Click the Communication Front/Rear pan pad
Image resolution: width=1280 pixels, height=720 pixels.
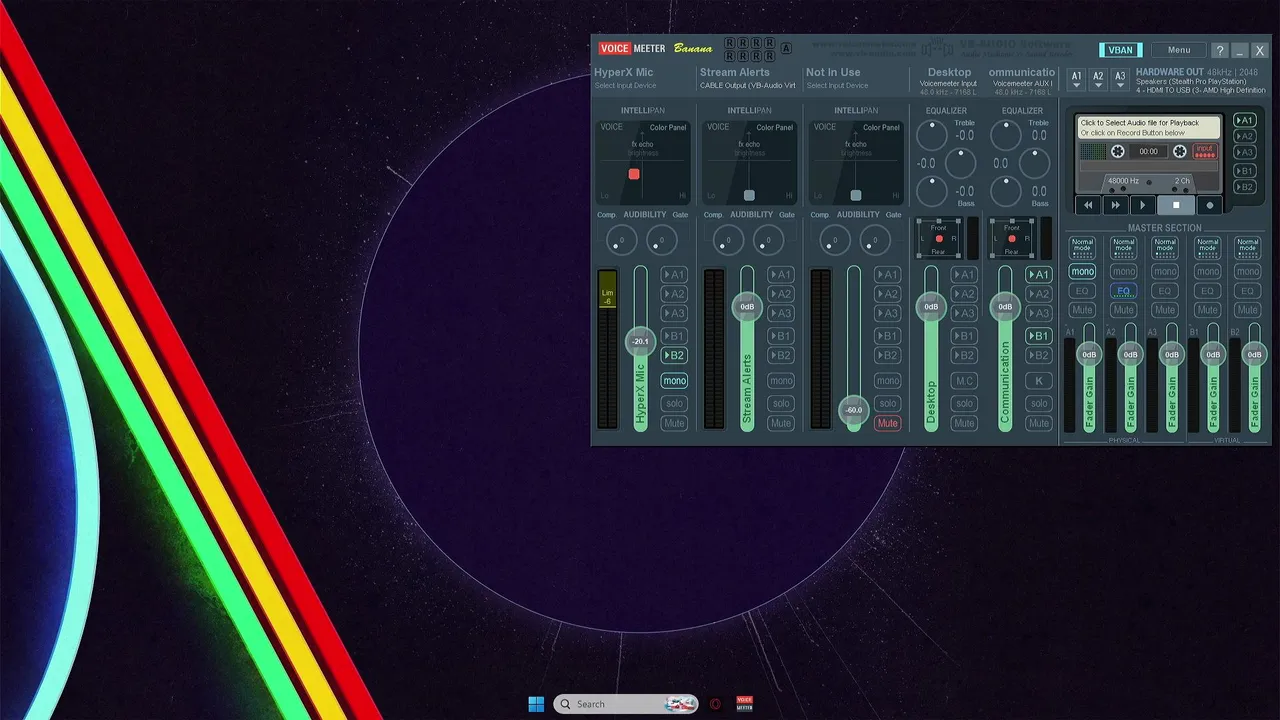(1012, 238)
